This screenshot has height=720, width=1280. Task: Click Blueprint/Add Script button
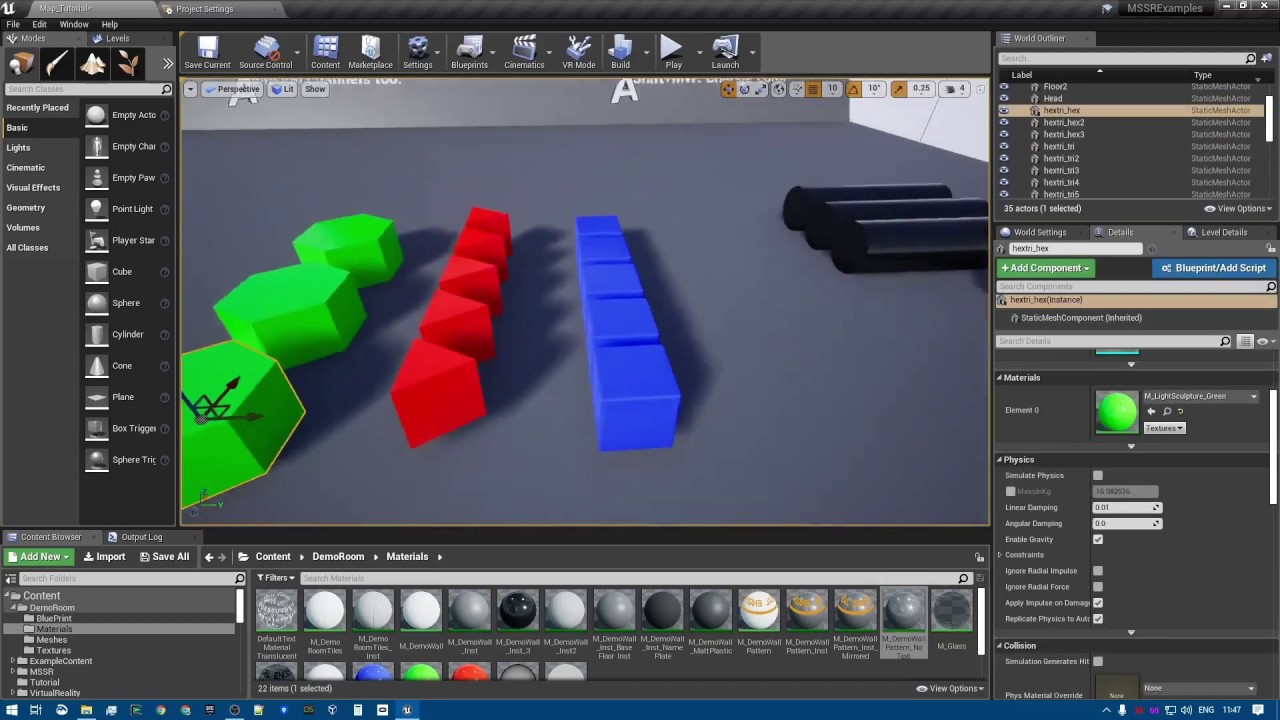click(1214, 268)
